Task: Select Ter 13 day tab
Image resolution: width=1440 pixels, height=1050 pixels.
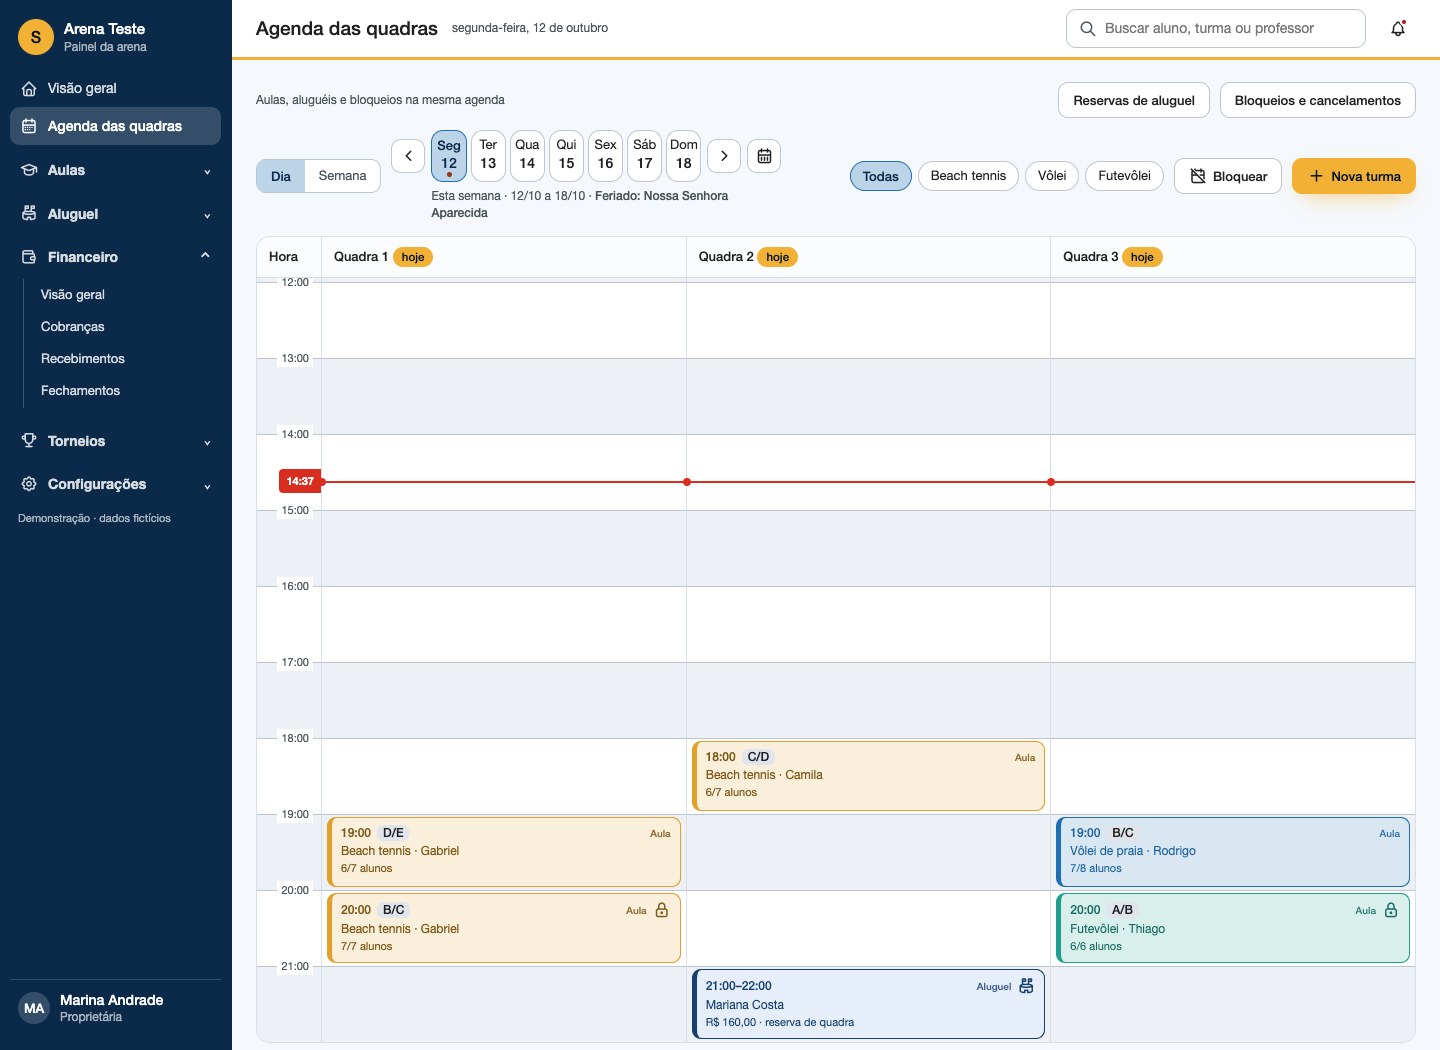Action: (x=488, y=156)
